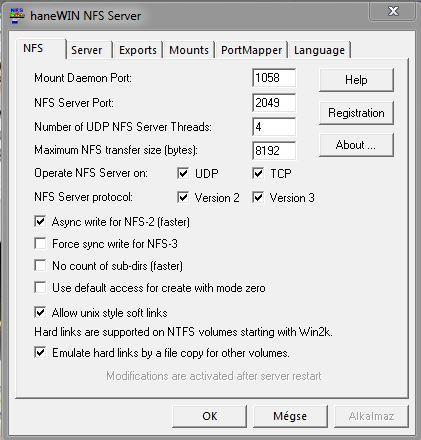
Task: Click the Mount Daemon Port field
Action: pyautogui.click(x=274, y=78)
